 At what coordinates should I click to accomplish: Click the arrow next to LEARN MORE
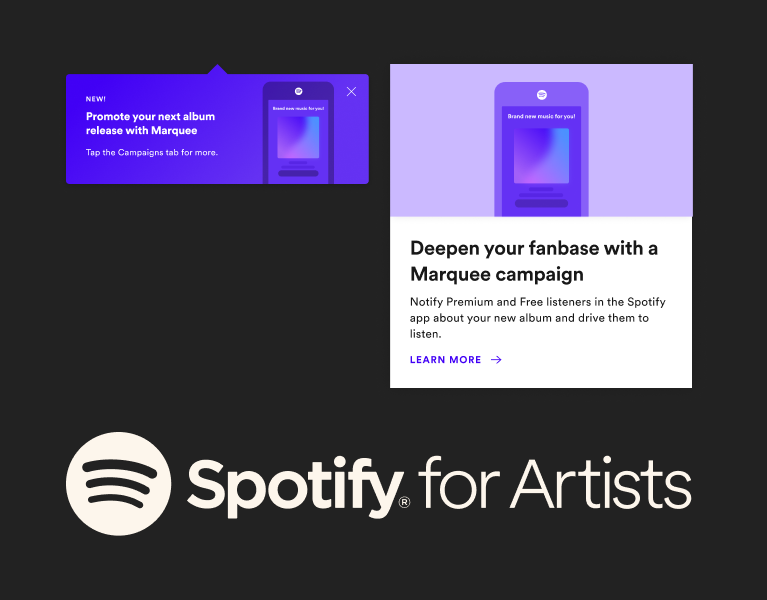coord(496,360)
